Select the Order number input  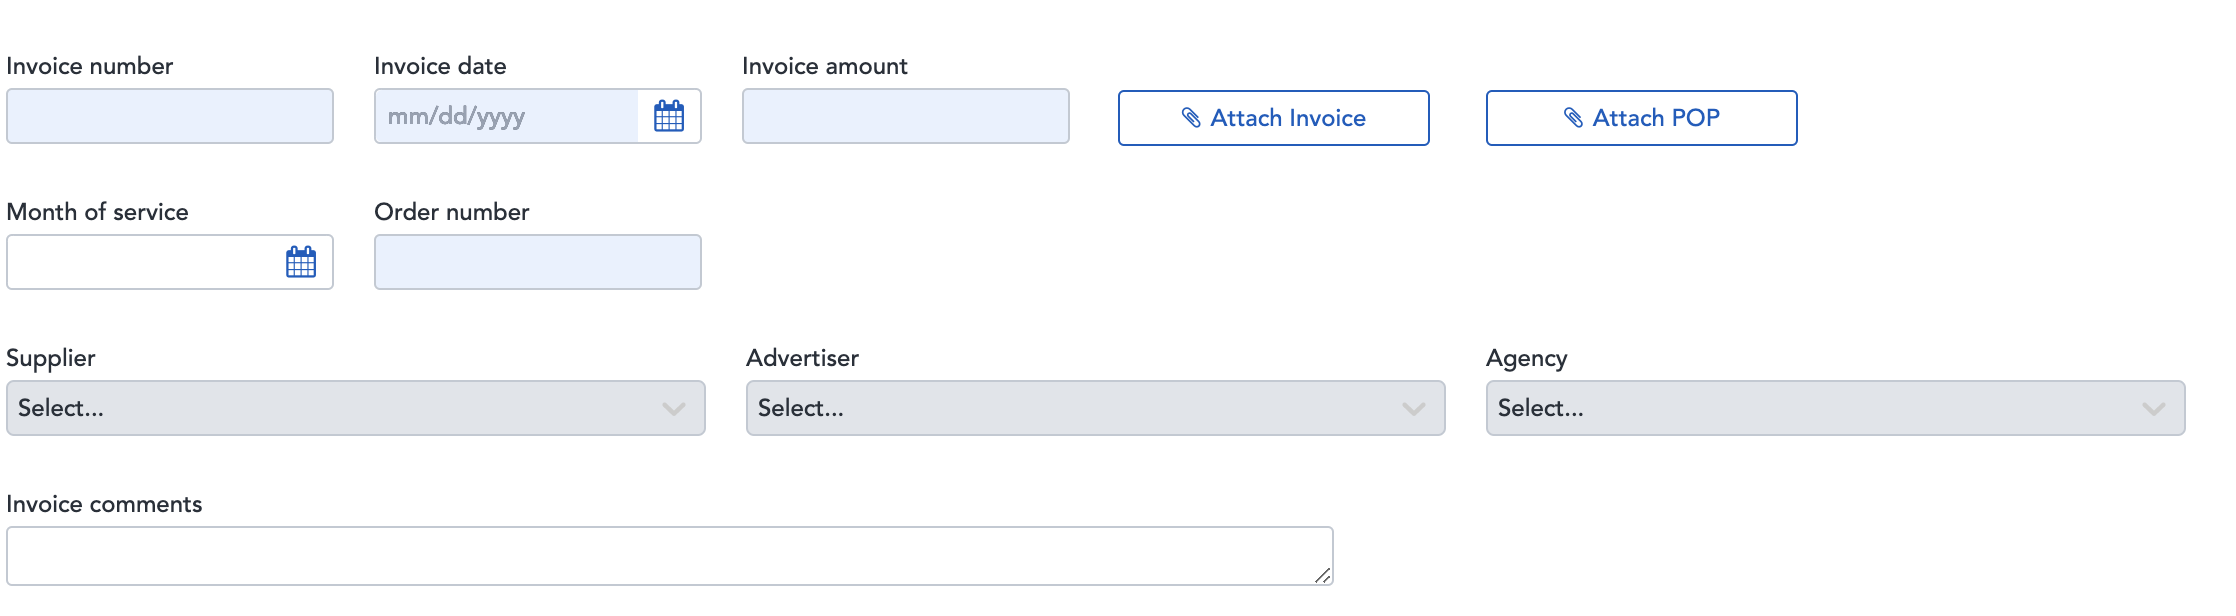[537, 262]
